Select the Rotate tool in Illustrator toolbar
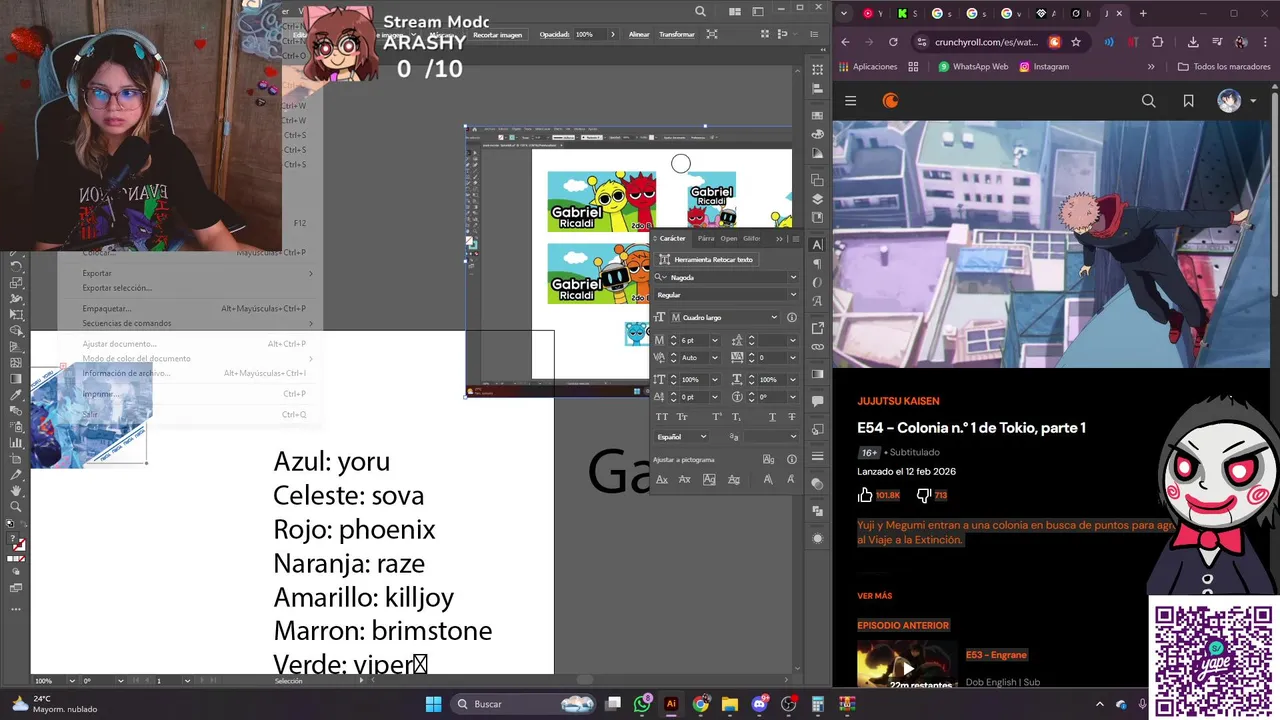 pos(16,266)
